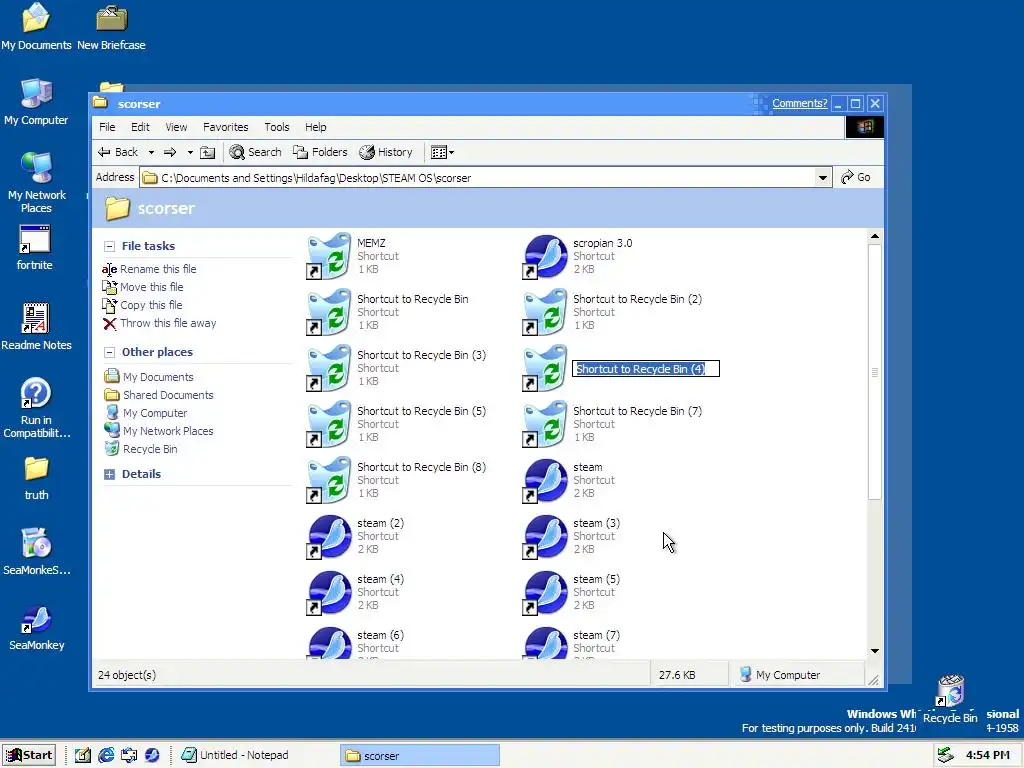Select Shortcut to Recycle Bin (8) icon
1024x768 pixels.
tap(328, 481)
